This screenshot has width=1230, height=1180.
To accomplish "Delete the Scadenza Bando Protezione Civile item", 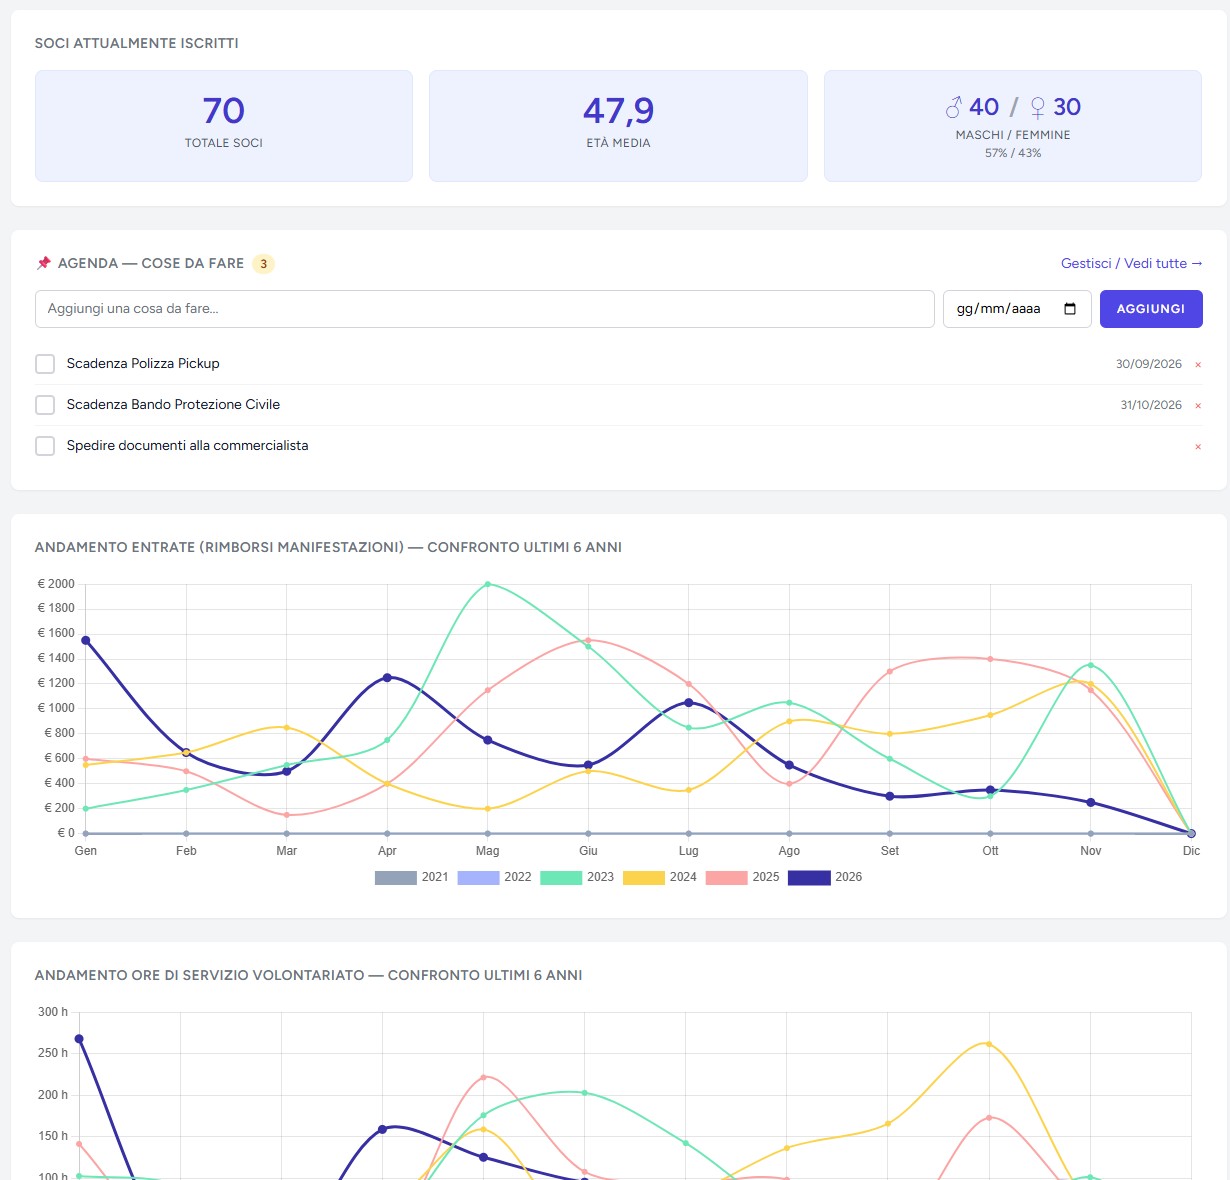I will (1198, 406).
